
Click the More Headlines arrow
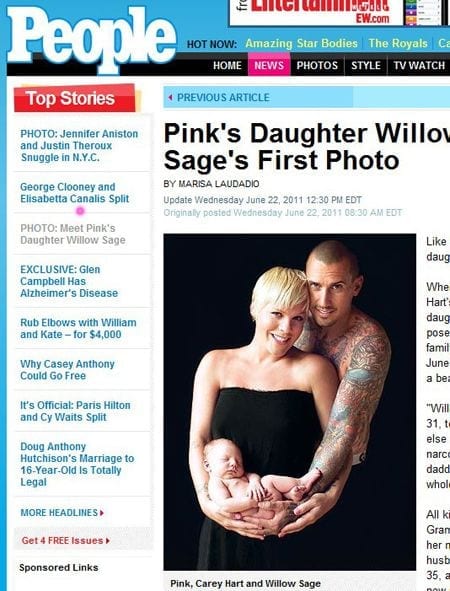[102, 513]
